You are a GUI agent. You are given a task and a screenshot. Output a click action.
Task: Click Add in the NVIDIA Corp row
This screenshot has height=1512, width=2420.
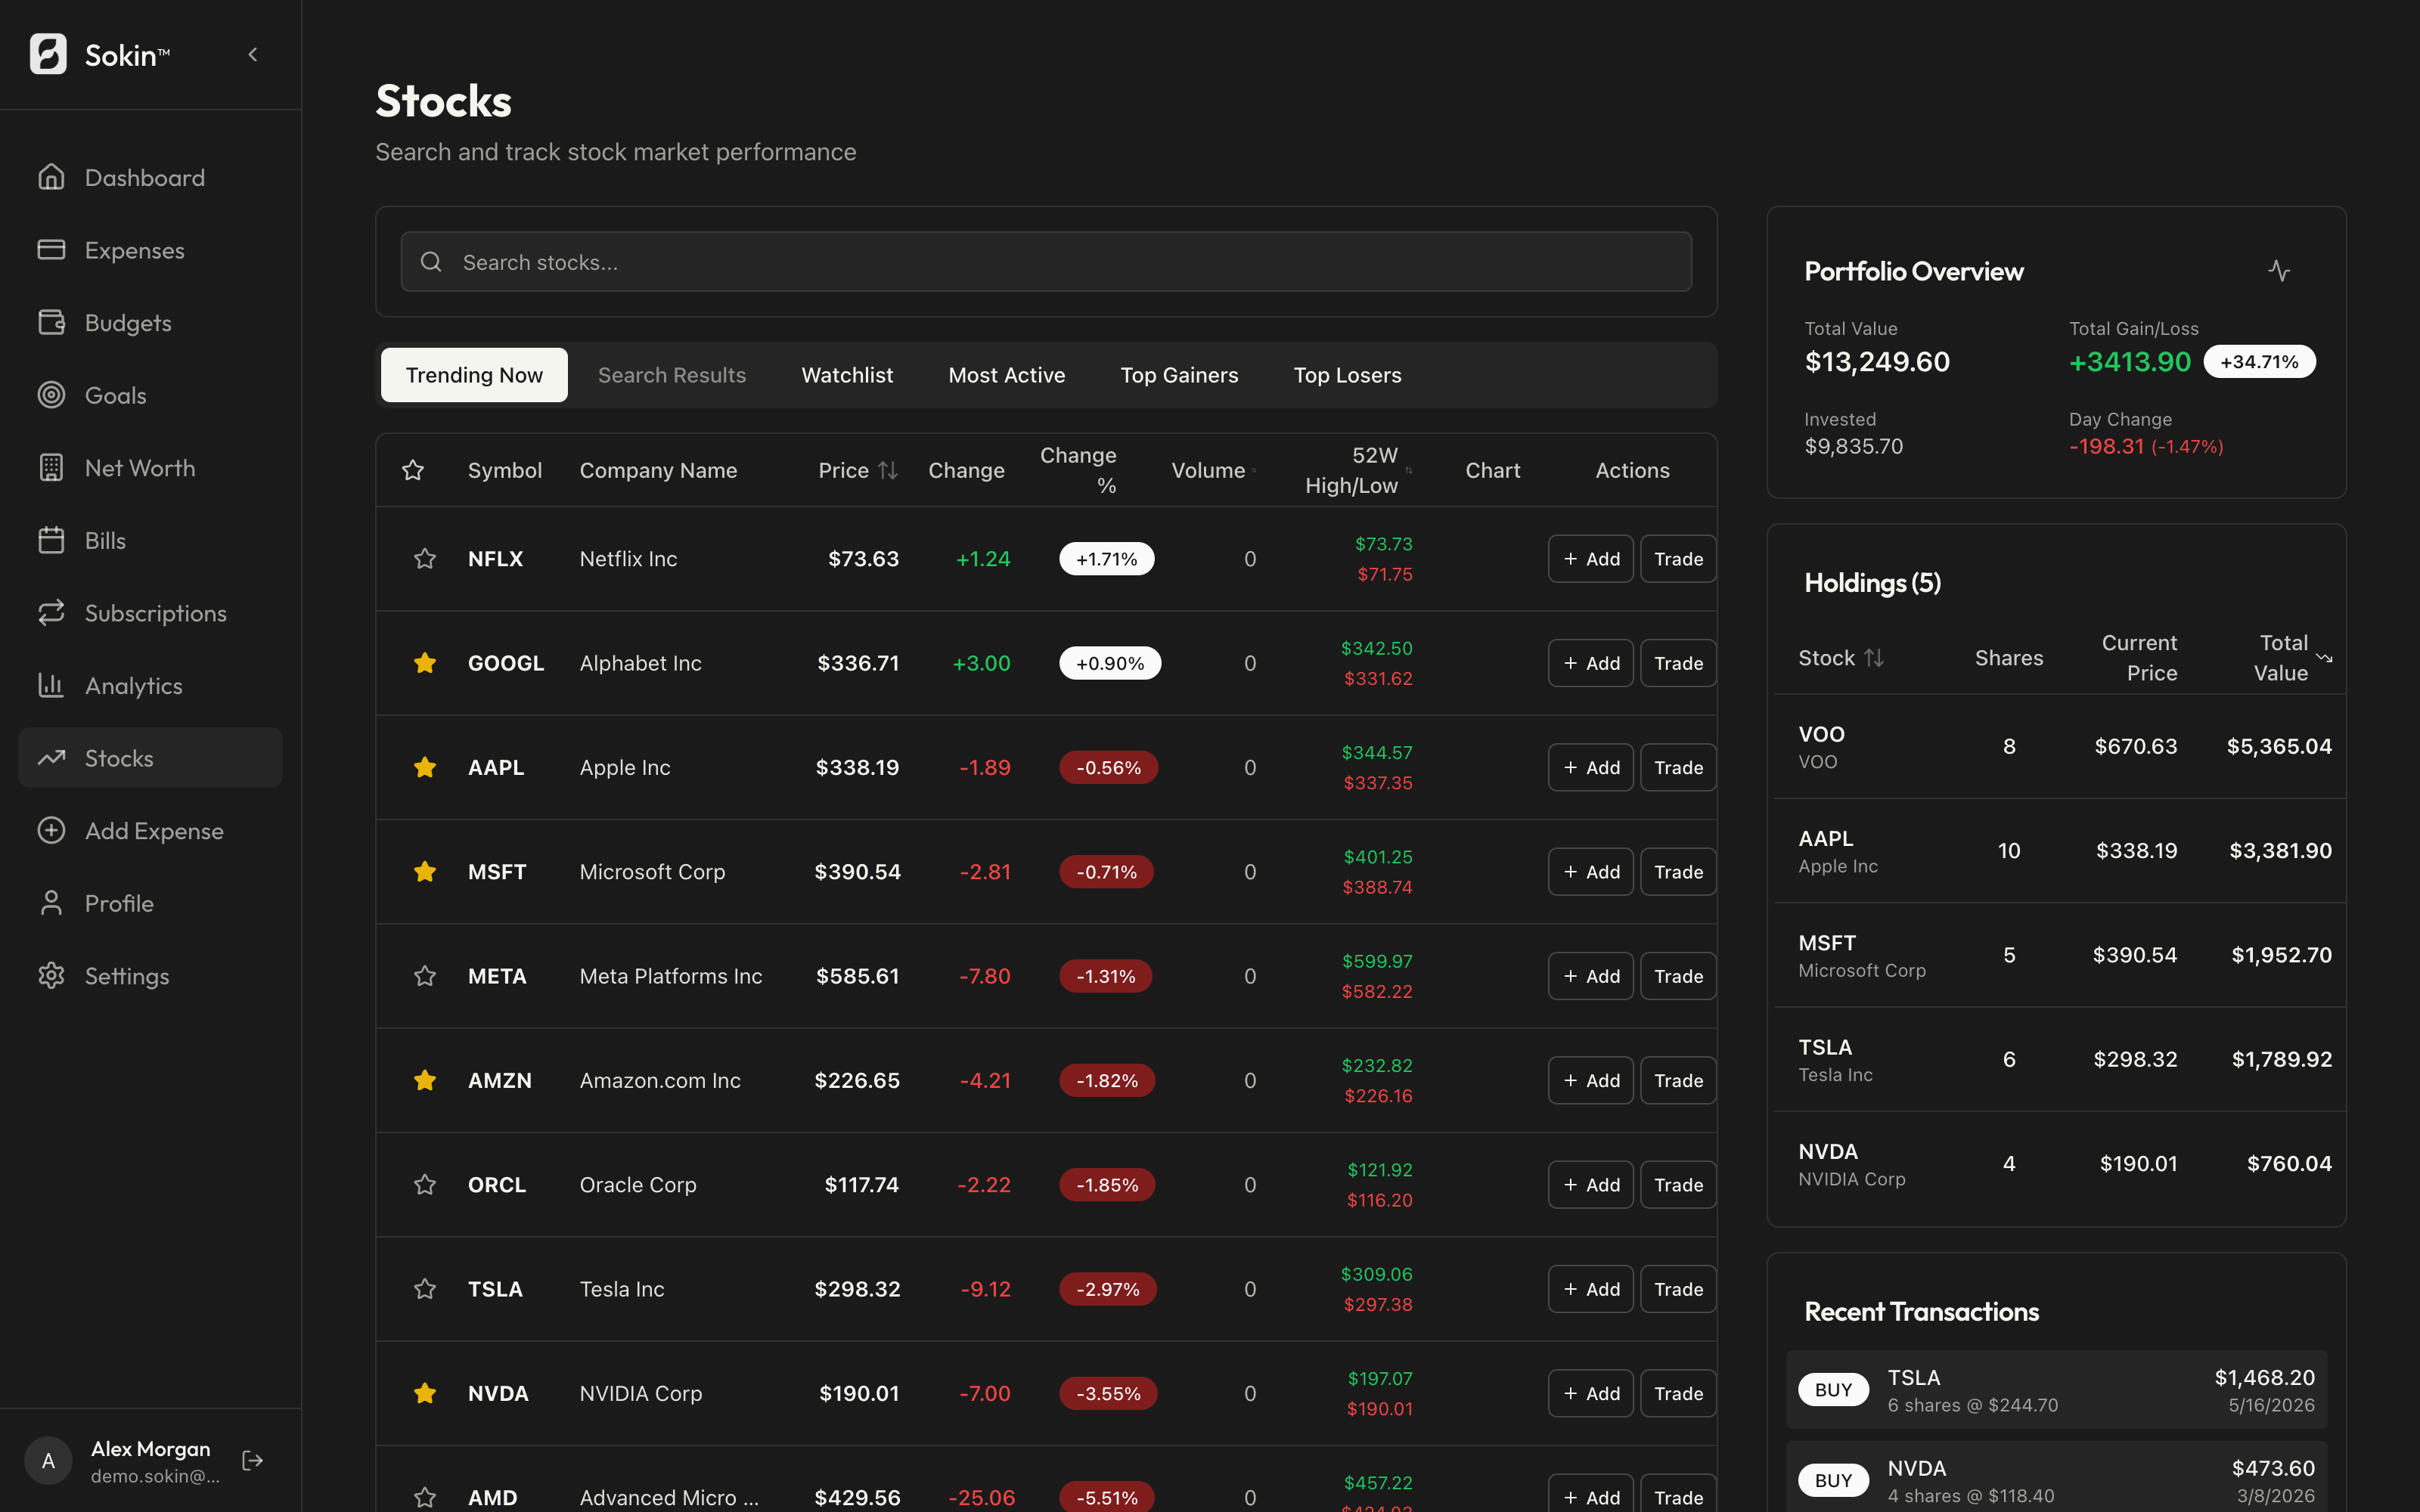click(x=1591, y=1393)
